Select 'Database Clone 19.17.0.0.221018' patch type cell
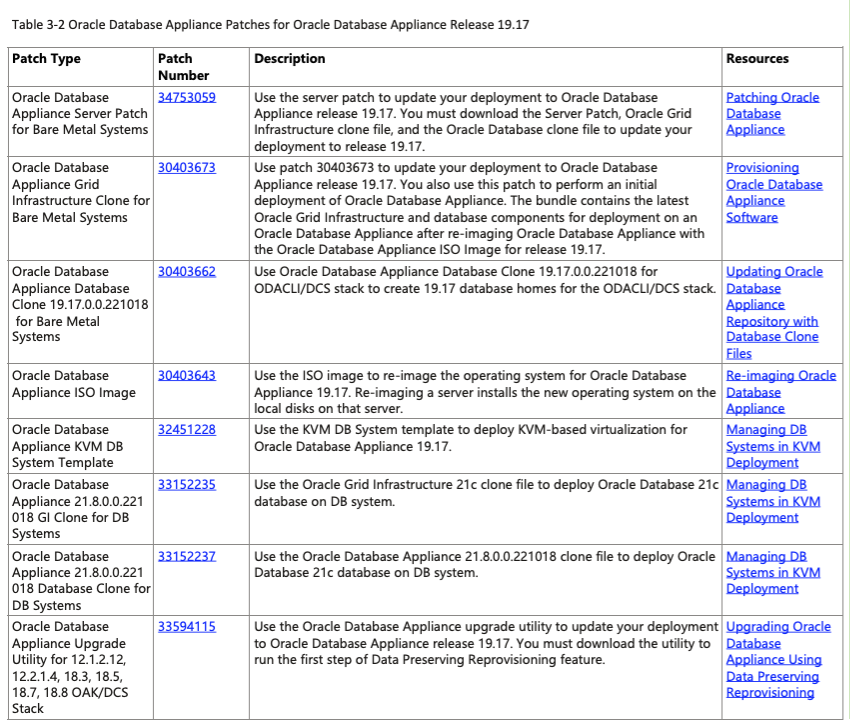Image resolution: width=850 pixels, height=722 pixels. (x=80, y=312)
